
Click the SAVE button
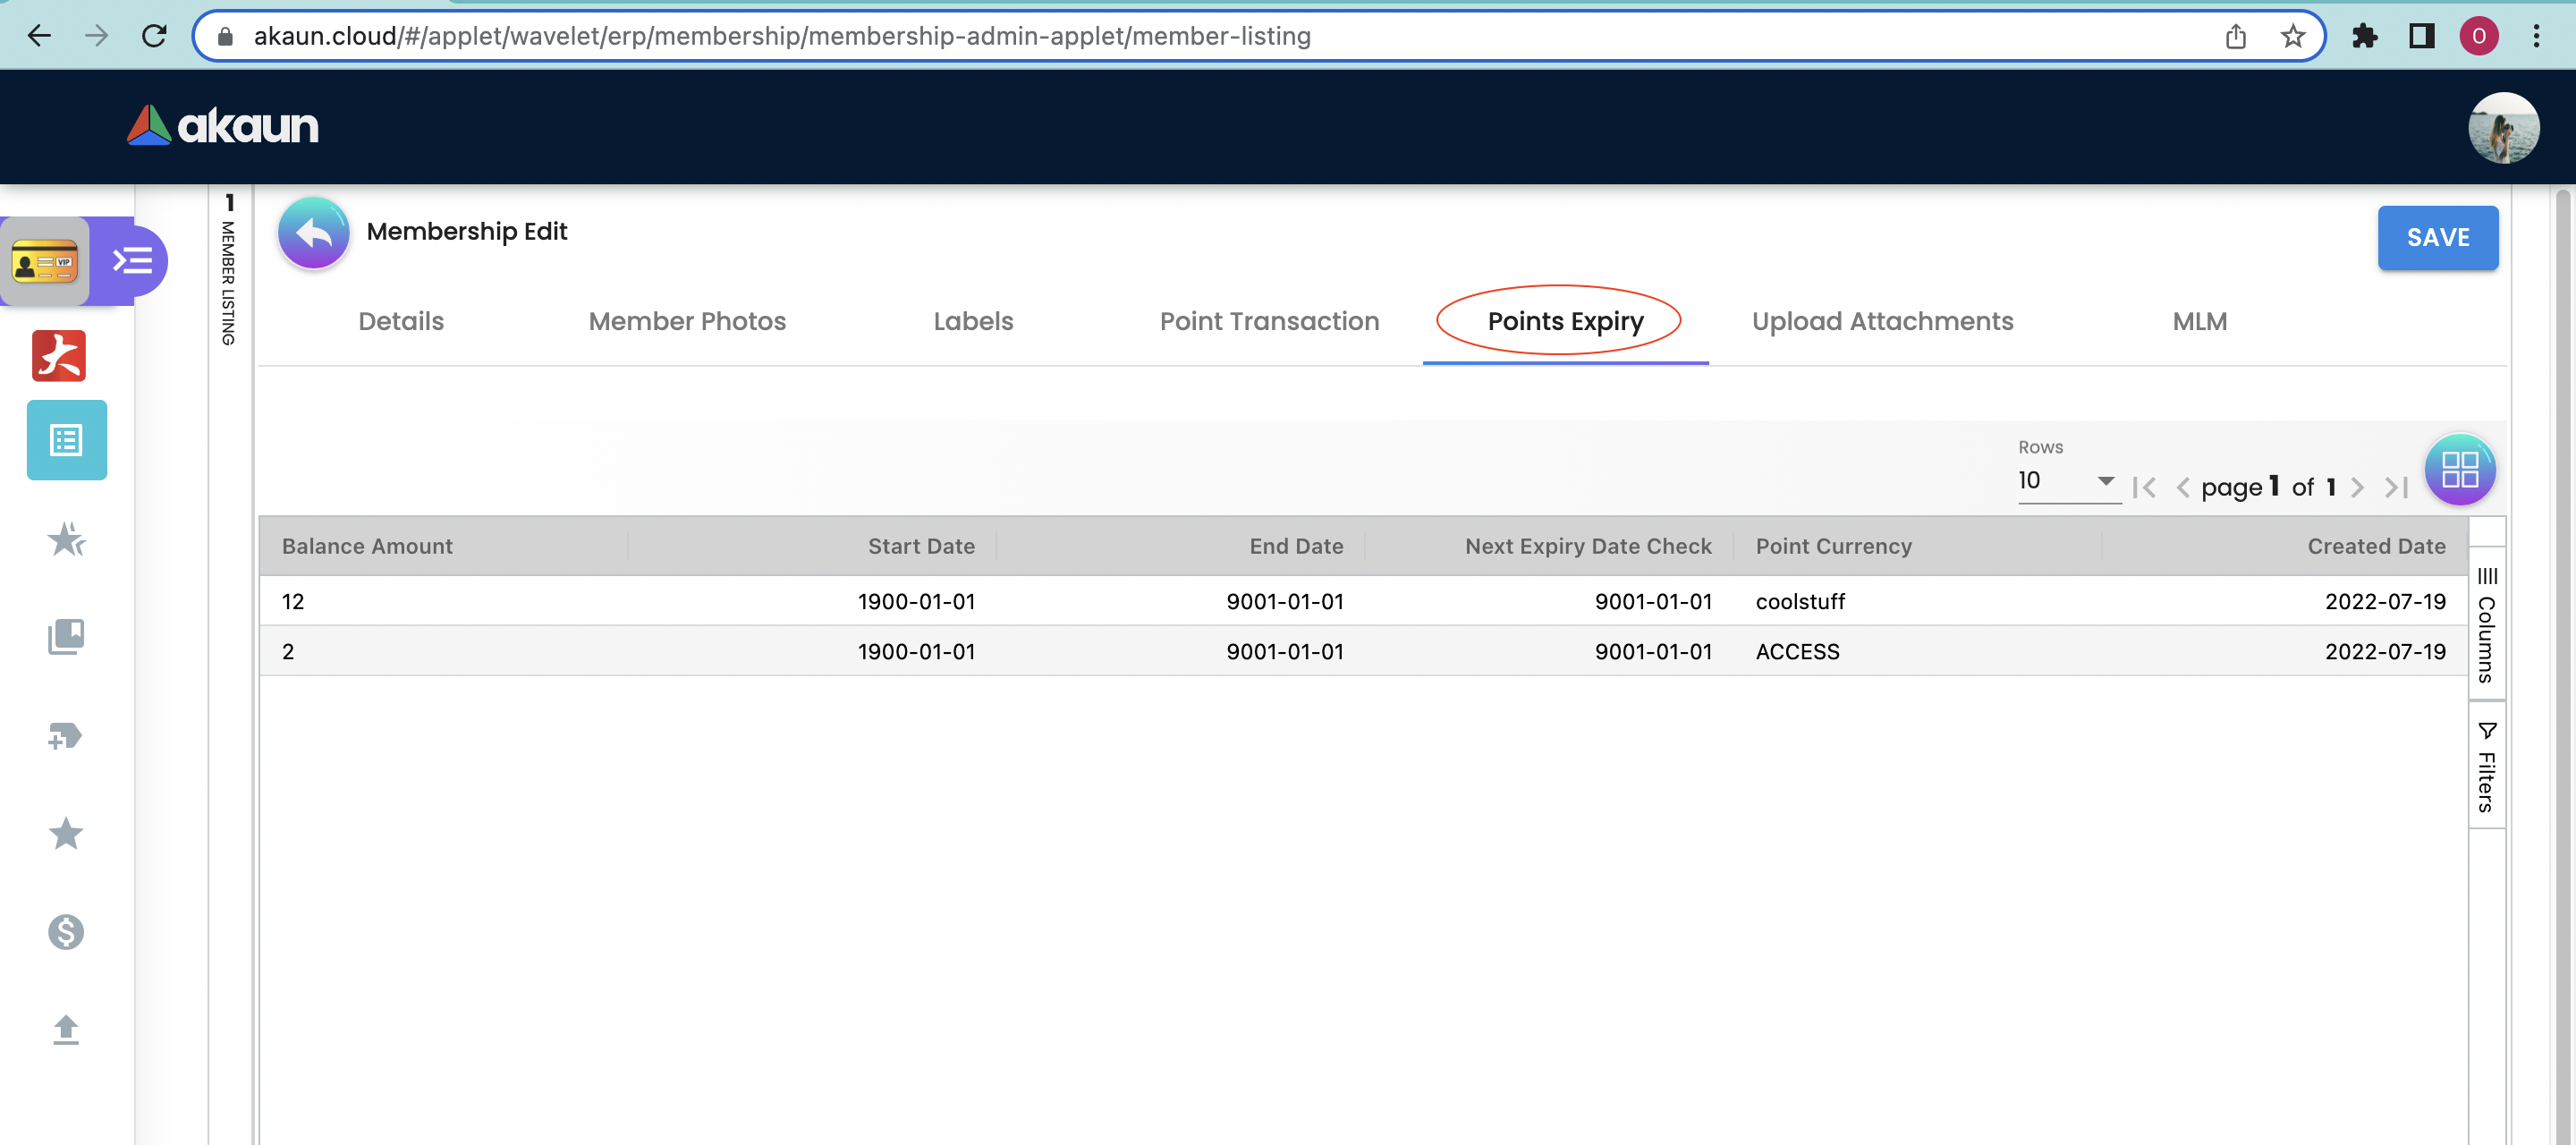(2437, 238)
